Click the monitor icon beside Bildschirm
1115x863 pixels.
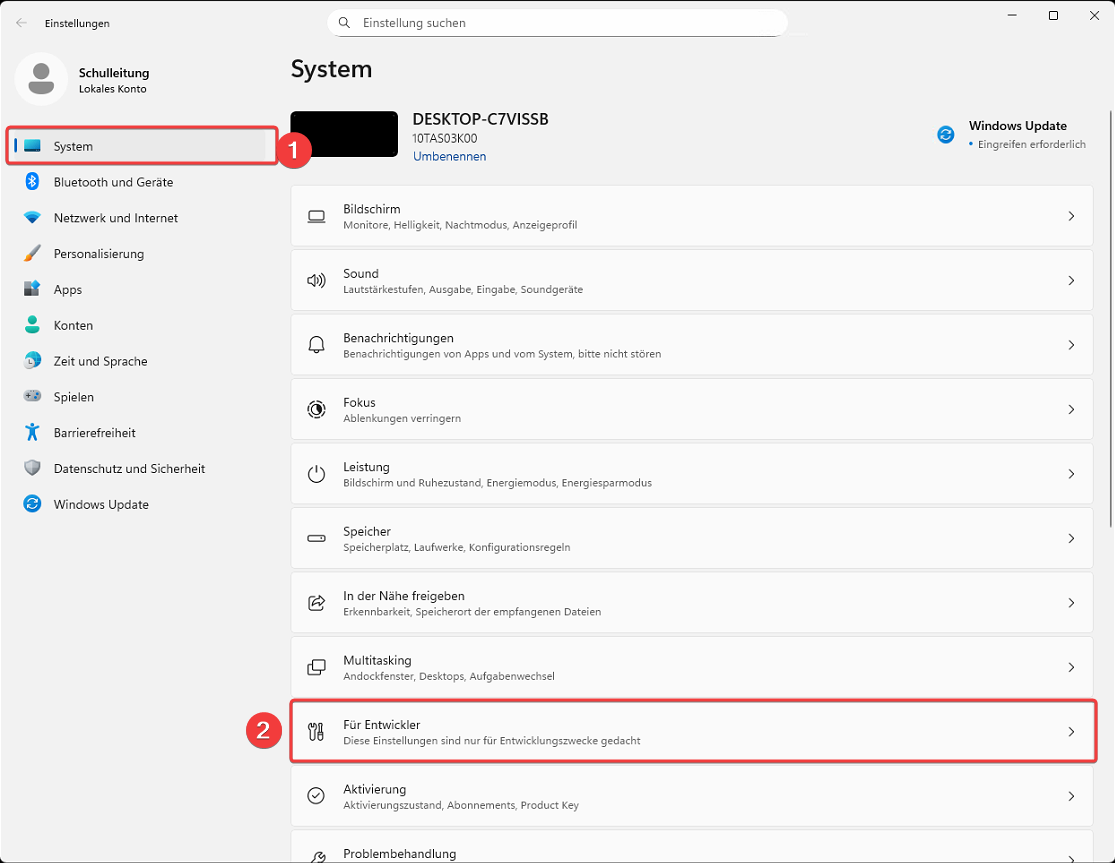[x=317, y=217]
